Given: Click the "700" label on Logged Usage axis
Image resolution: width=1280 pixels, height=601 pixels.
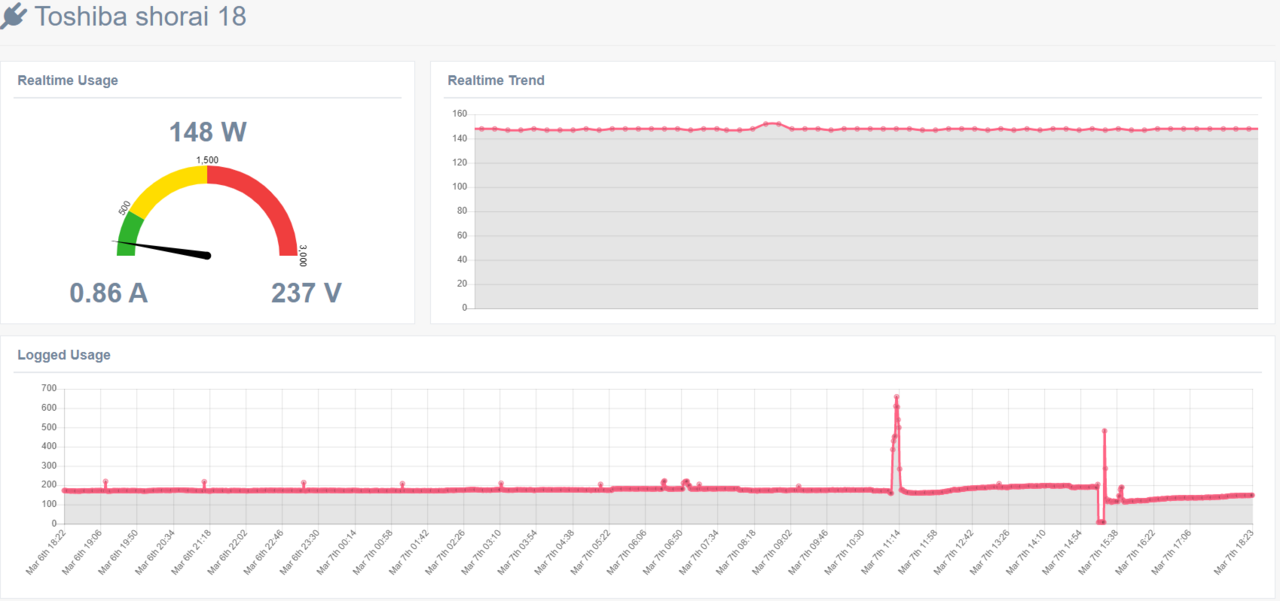Looking at the screenshot, I should point(49,387).
